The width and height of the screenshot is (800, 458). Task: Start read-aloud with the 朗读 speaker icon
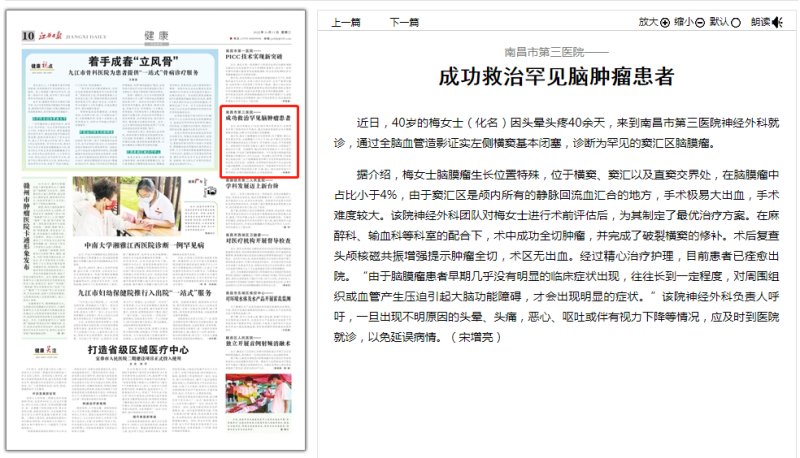point(777,22)
